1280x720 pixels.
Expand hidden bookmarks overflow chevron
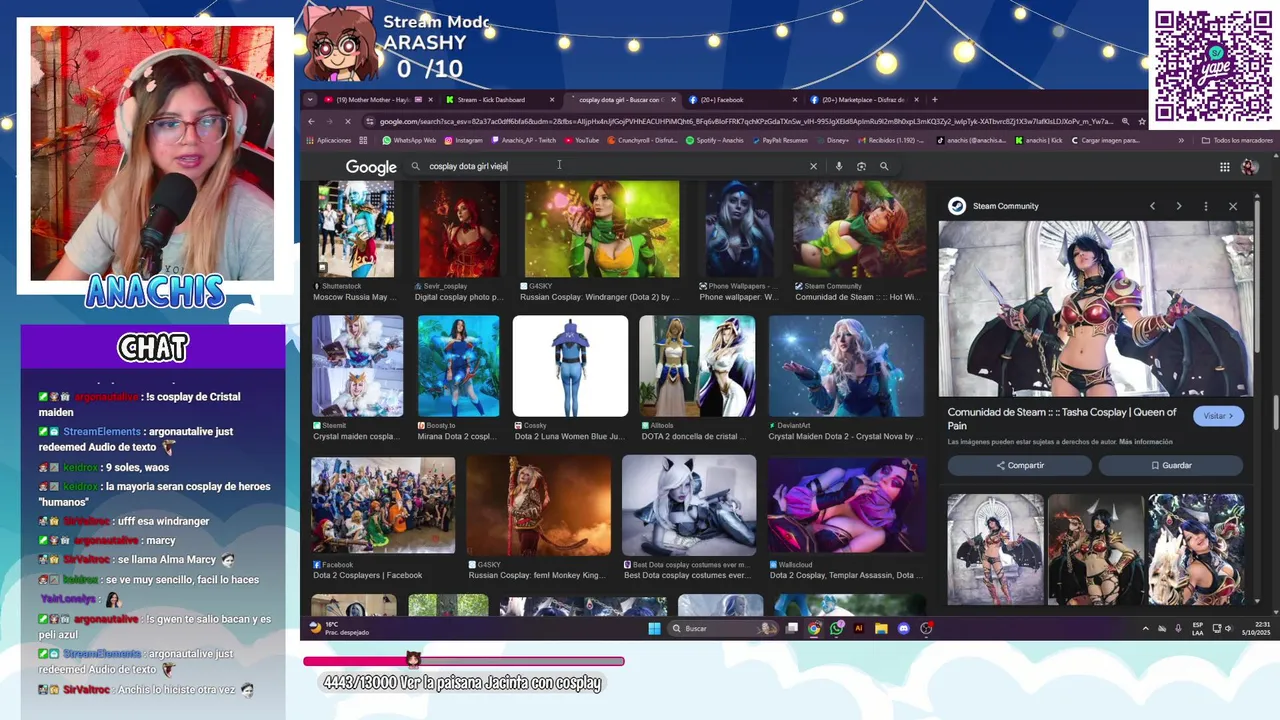tap(1181, 140)
